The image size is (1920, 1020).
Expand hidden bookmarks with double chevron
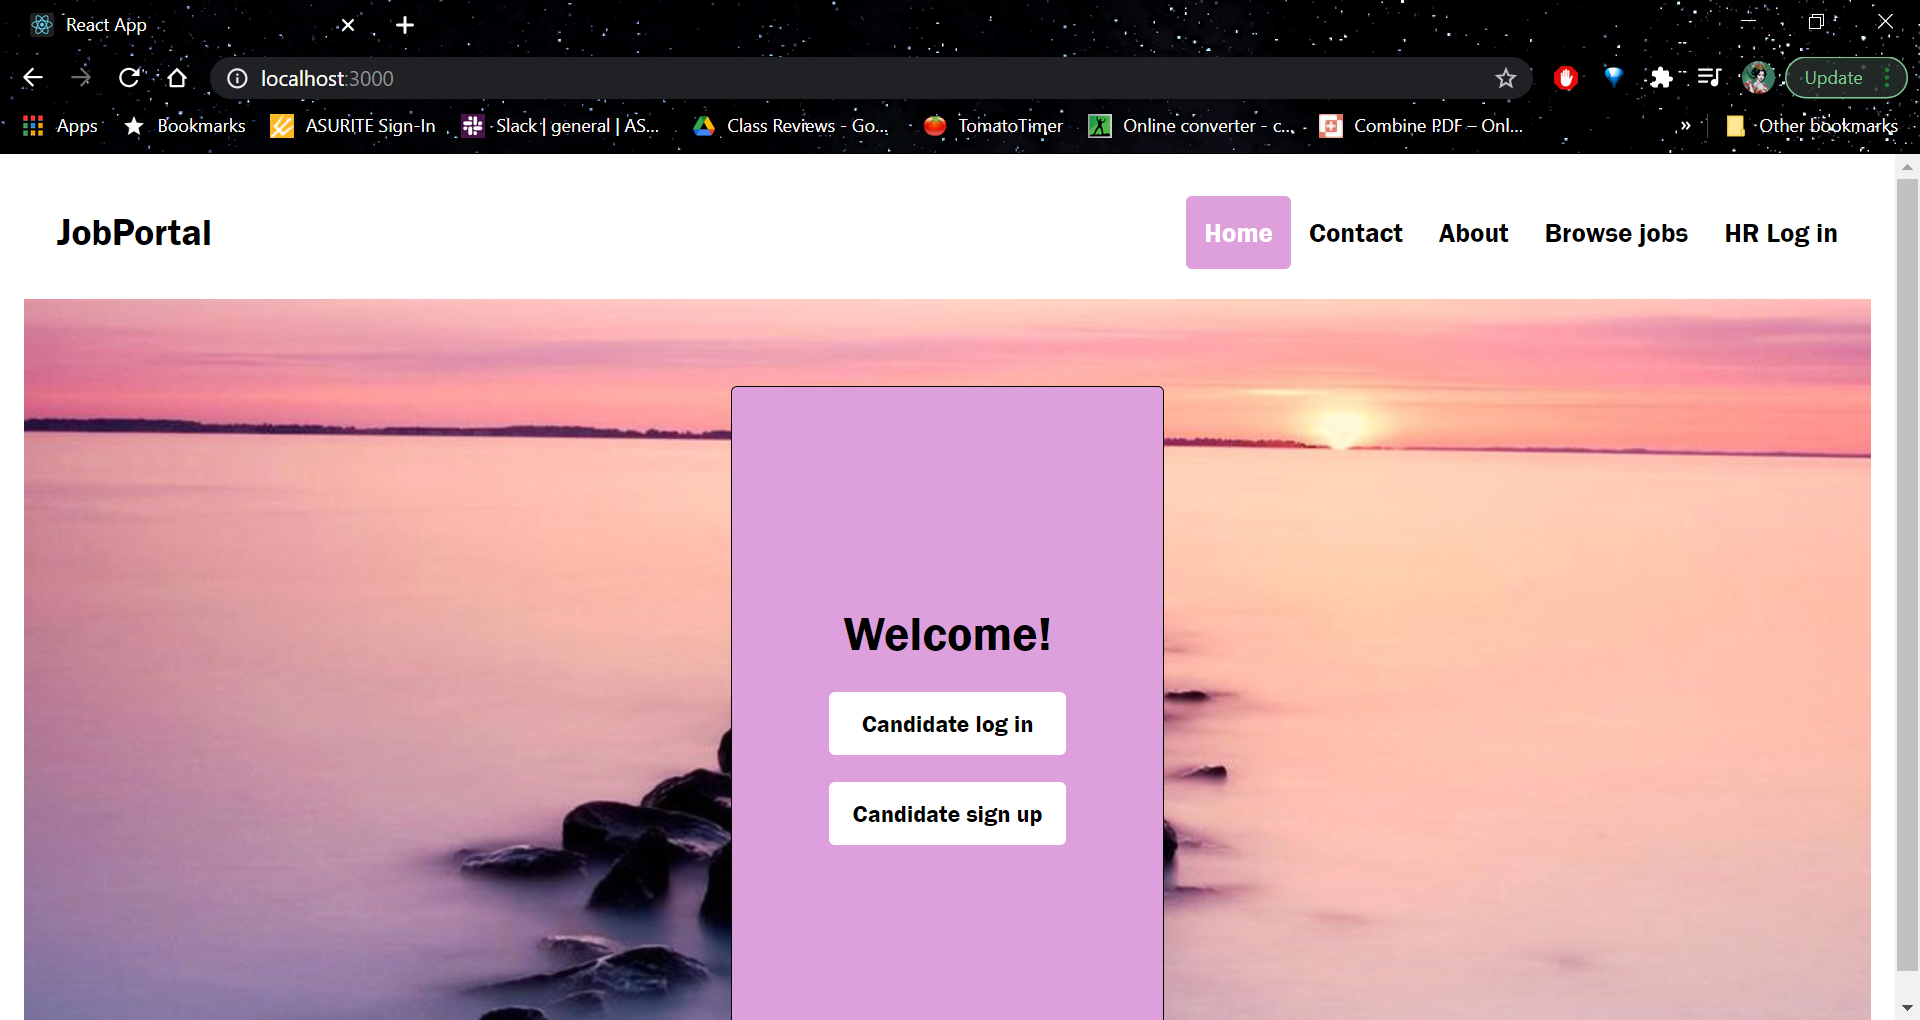pyautogui.click(x=1686, y=126)
